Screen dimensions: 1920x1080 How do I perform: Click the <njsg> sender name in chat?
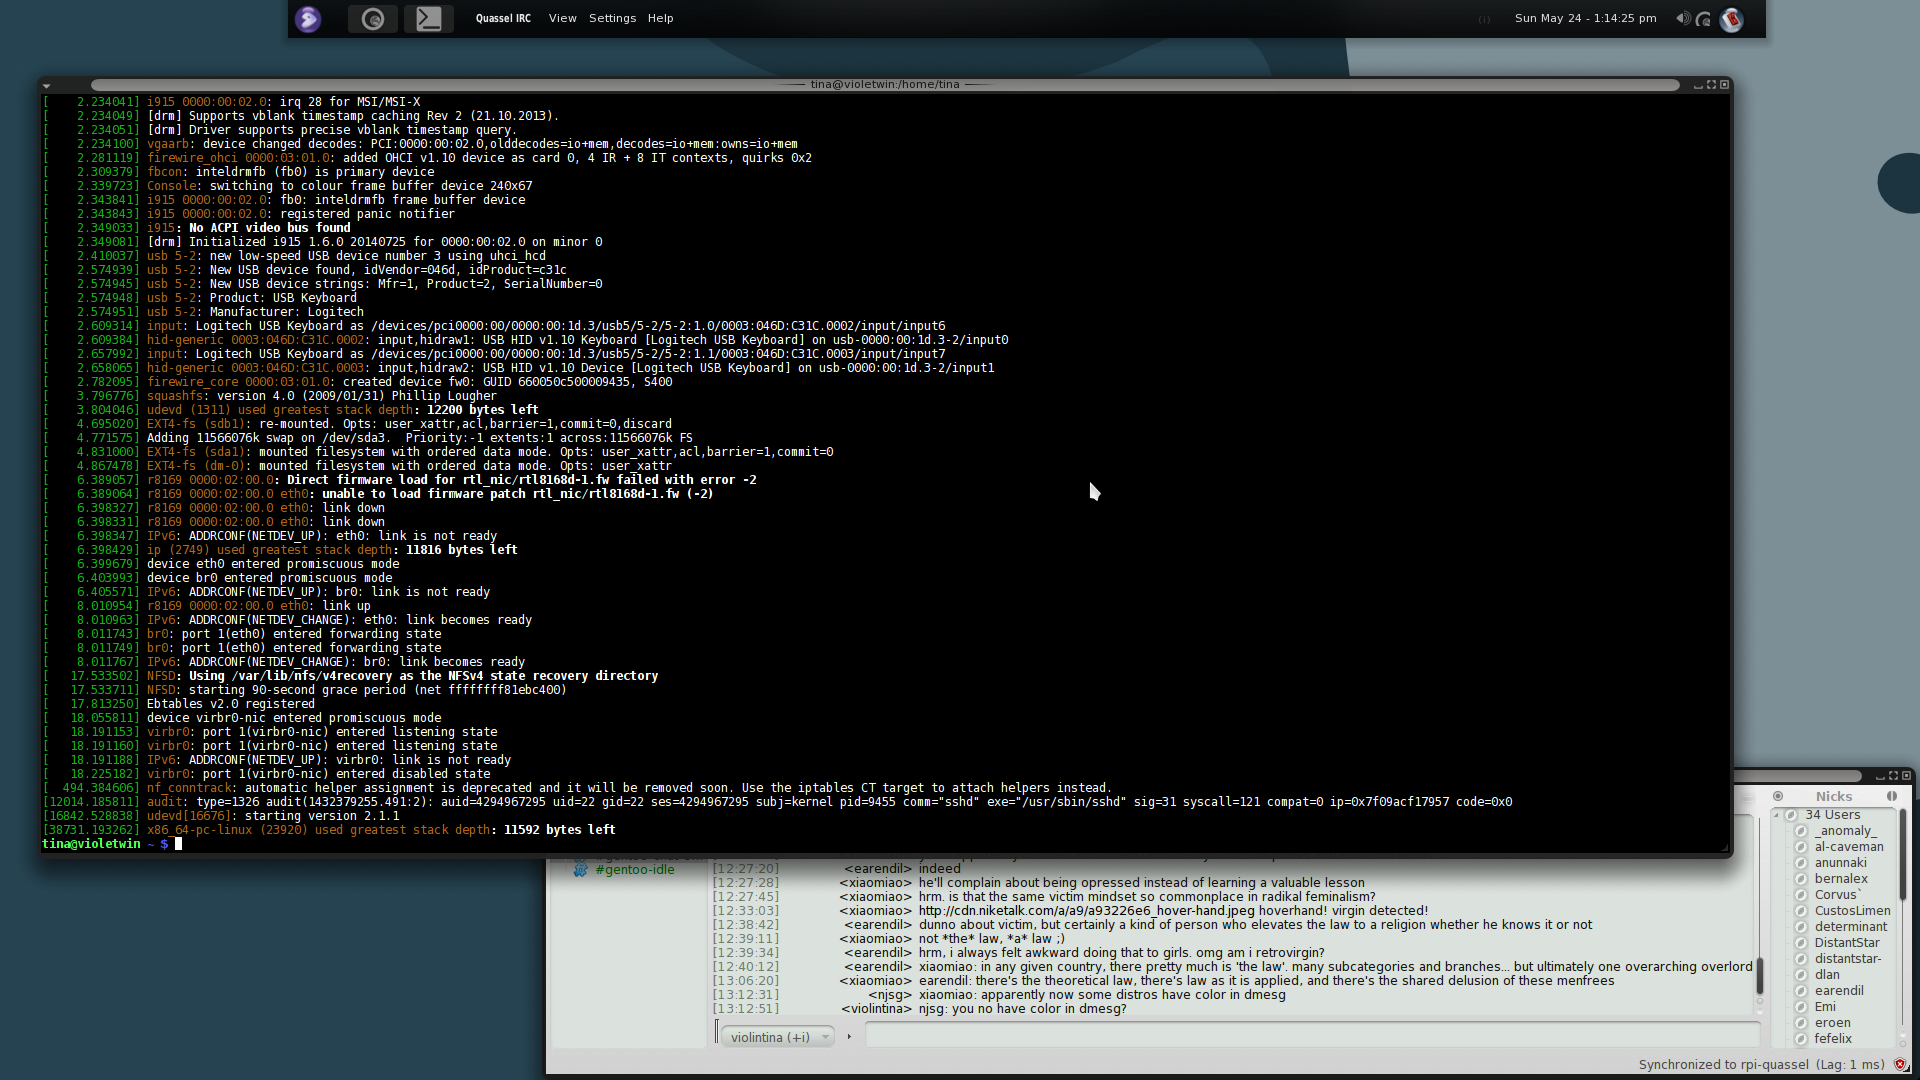[890, 995]
